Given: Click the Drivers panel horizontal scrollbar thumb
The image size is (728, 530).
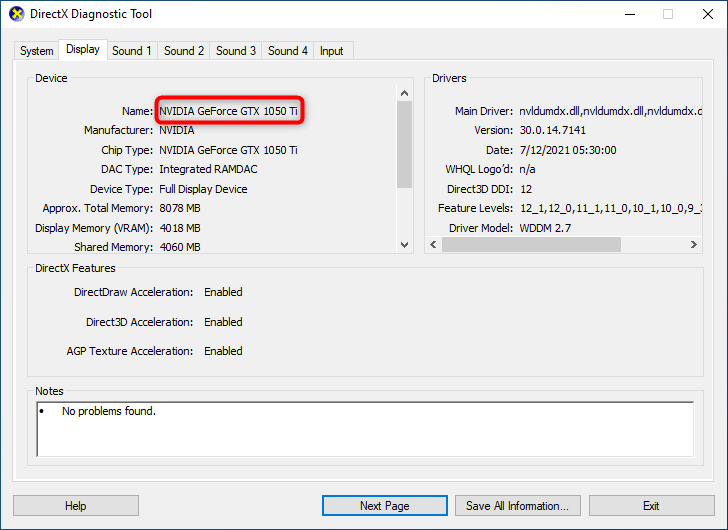Looking at the screenshot, I should tap(531, 245).
